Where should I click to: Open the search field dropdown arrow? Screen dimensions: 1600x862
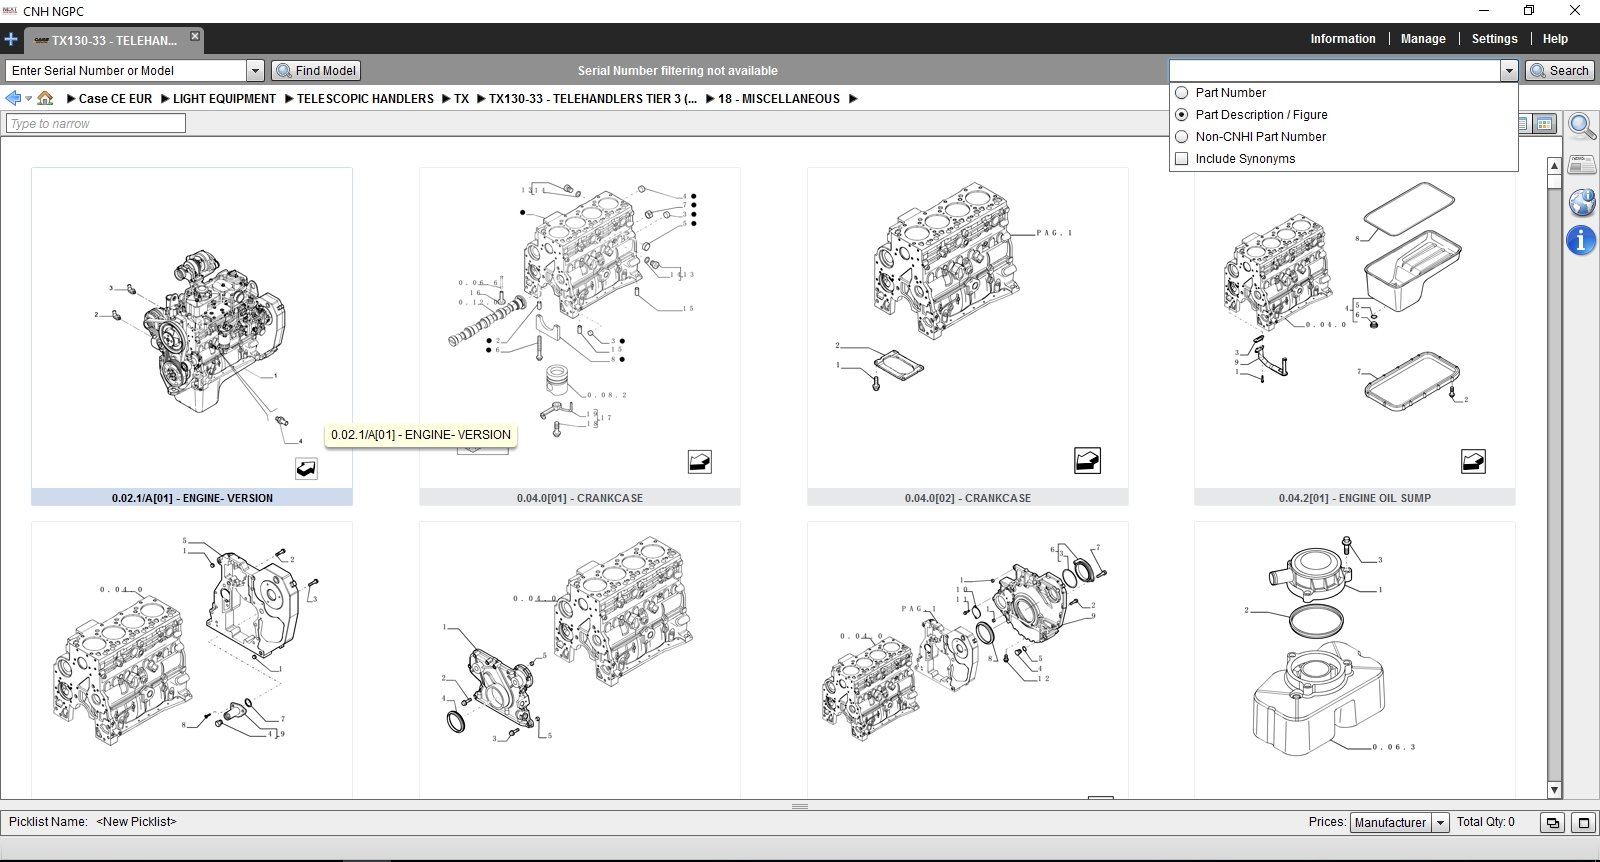1509,70
